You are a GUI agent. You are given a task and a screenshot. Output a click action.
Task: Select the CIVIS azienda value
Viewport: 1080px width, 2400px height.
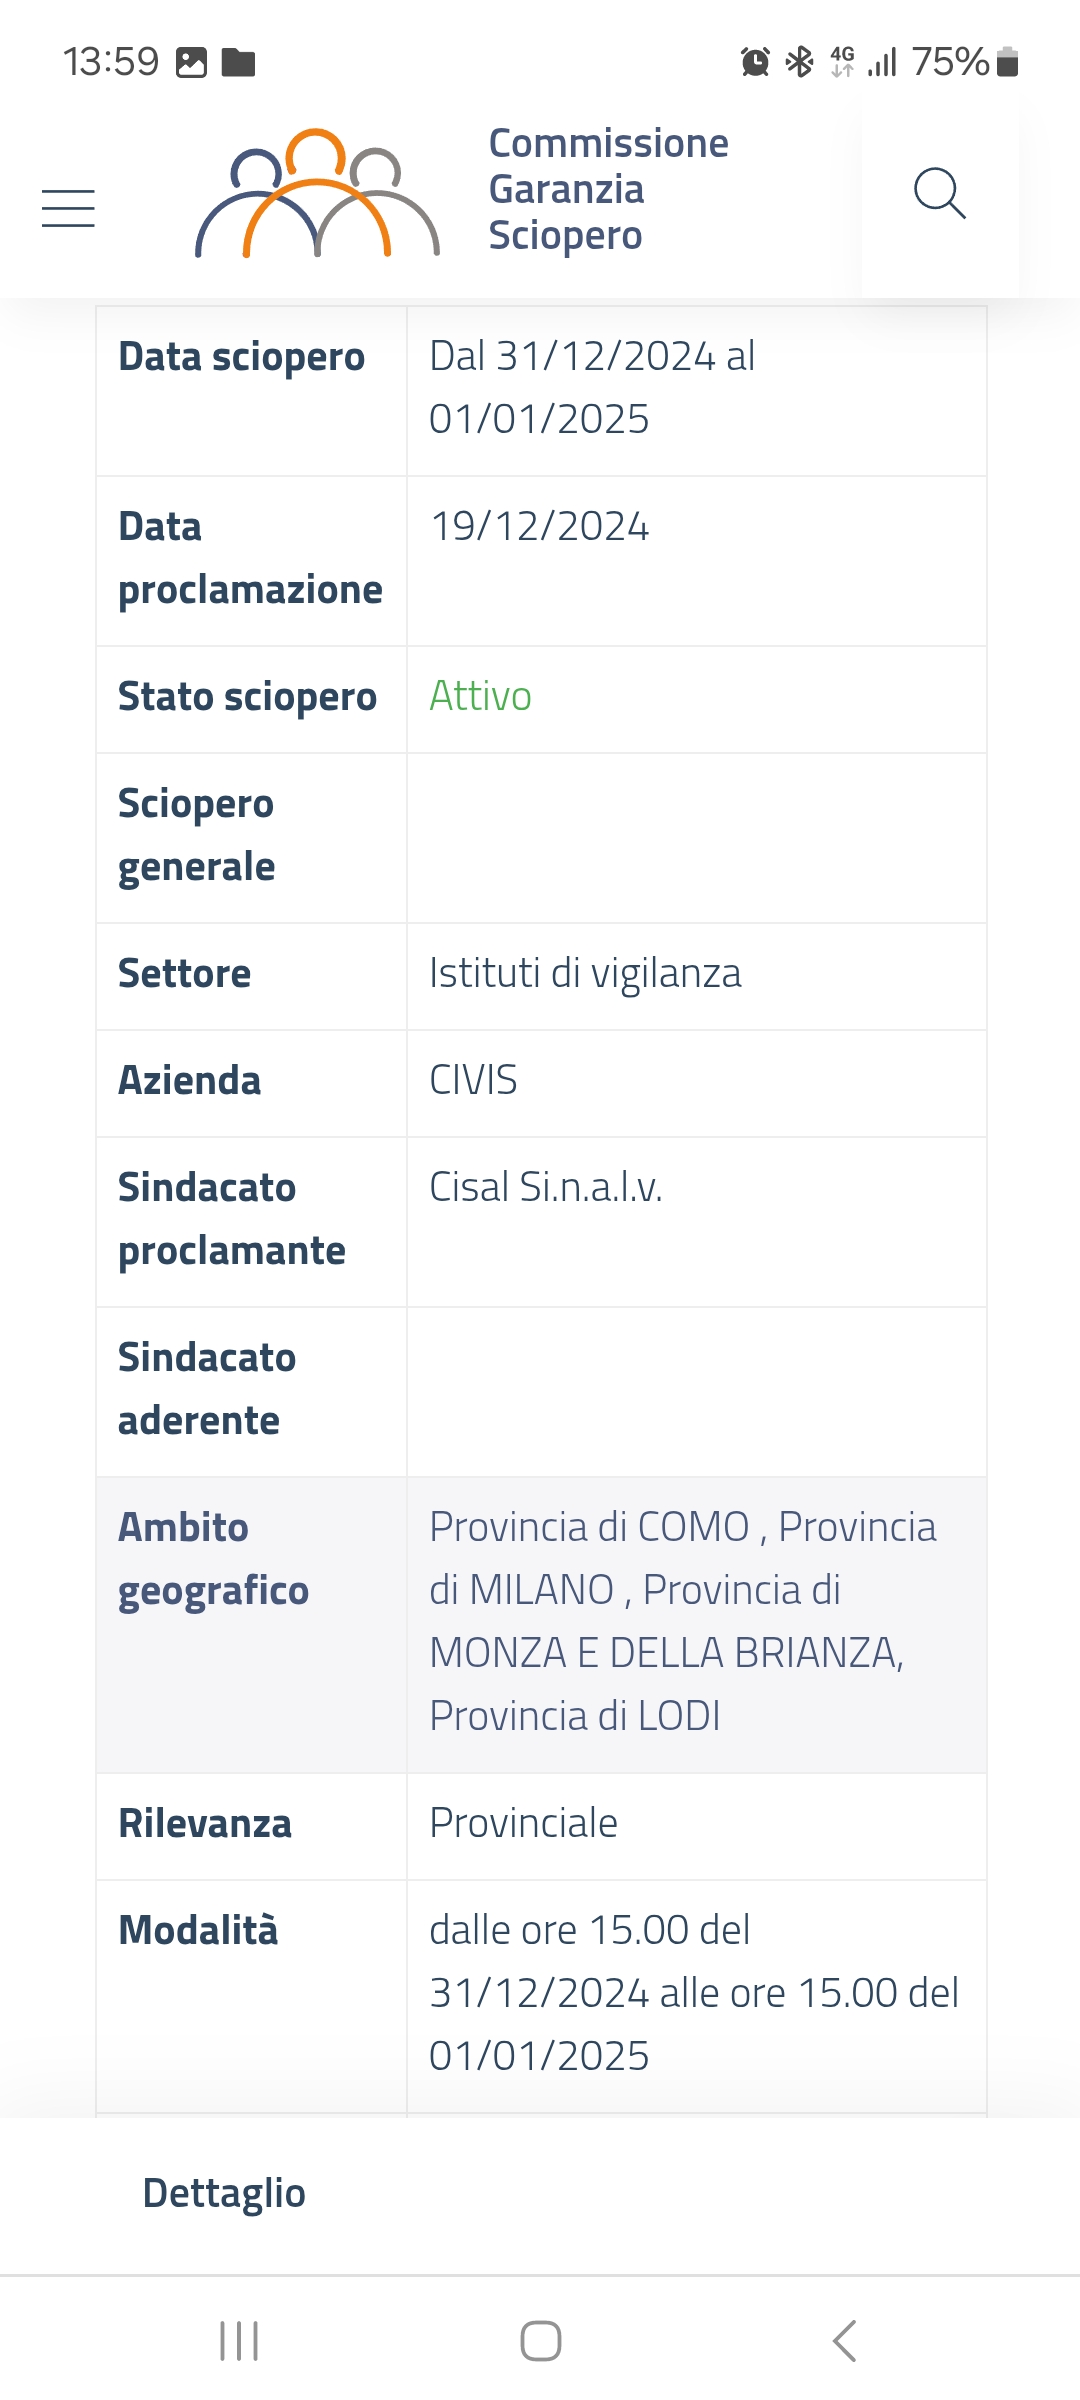(473, 1080)
